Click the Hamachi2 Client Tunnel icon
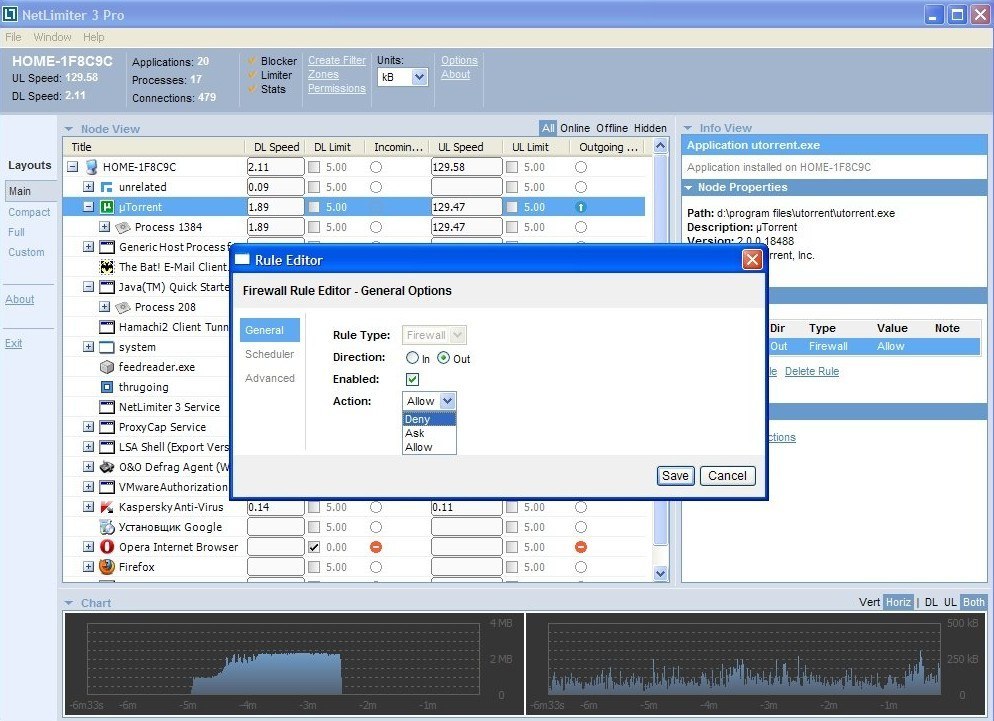Image resolution: width=994 pixels, height=721 pixels. click(107, 327)
